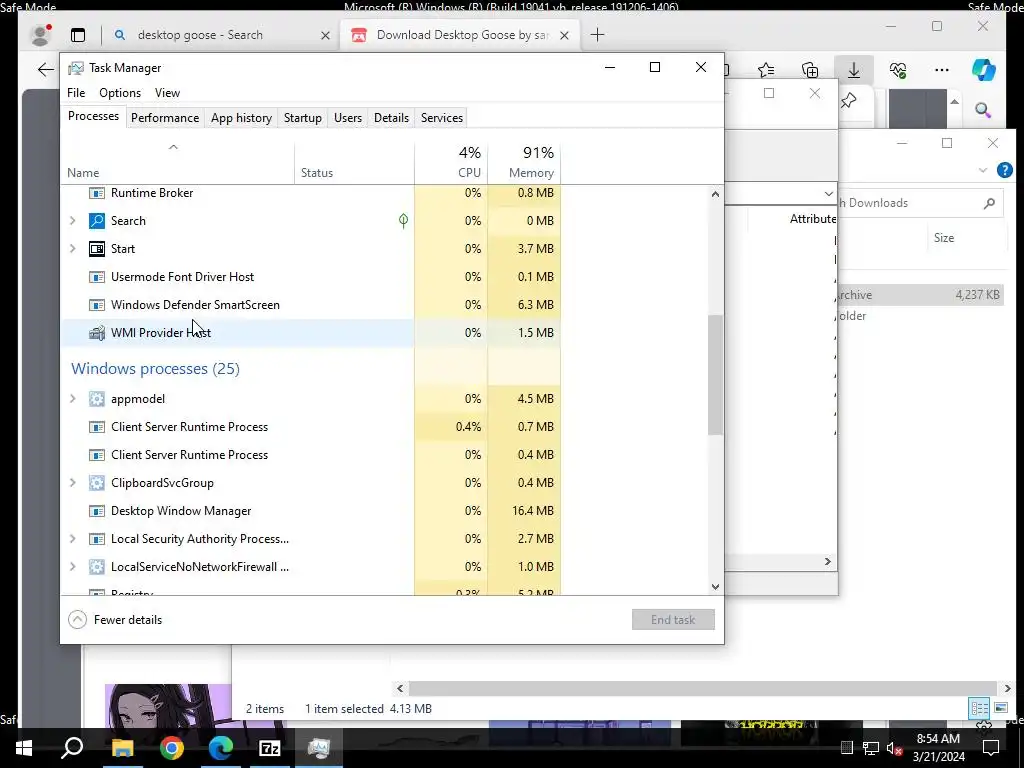Click the appmodel gear icon
This screenshot has height=768, width=1024.
pos(97,399)
